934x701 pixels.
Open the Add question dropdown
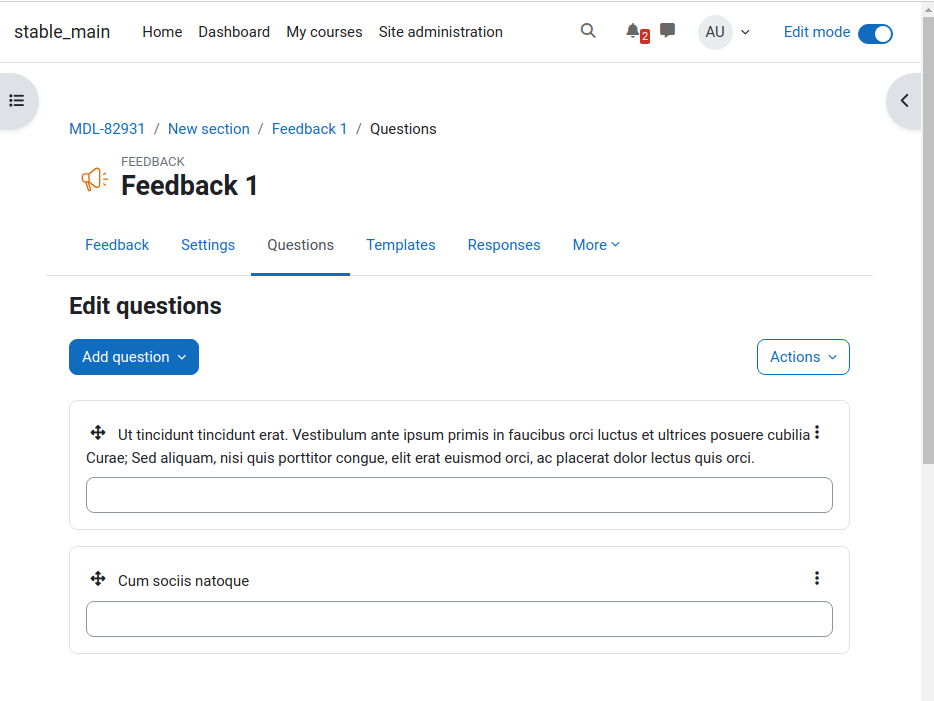(134, 357)
